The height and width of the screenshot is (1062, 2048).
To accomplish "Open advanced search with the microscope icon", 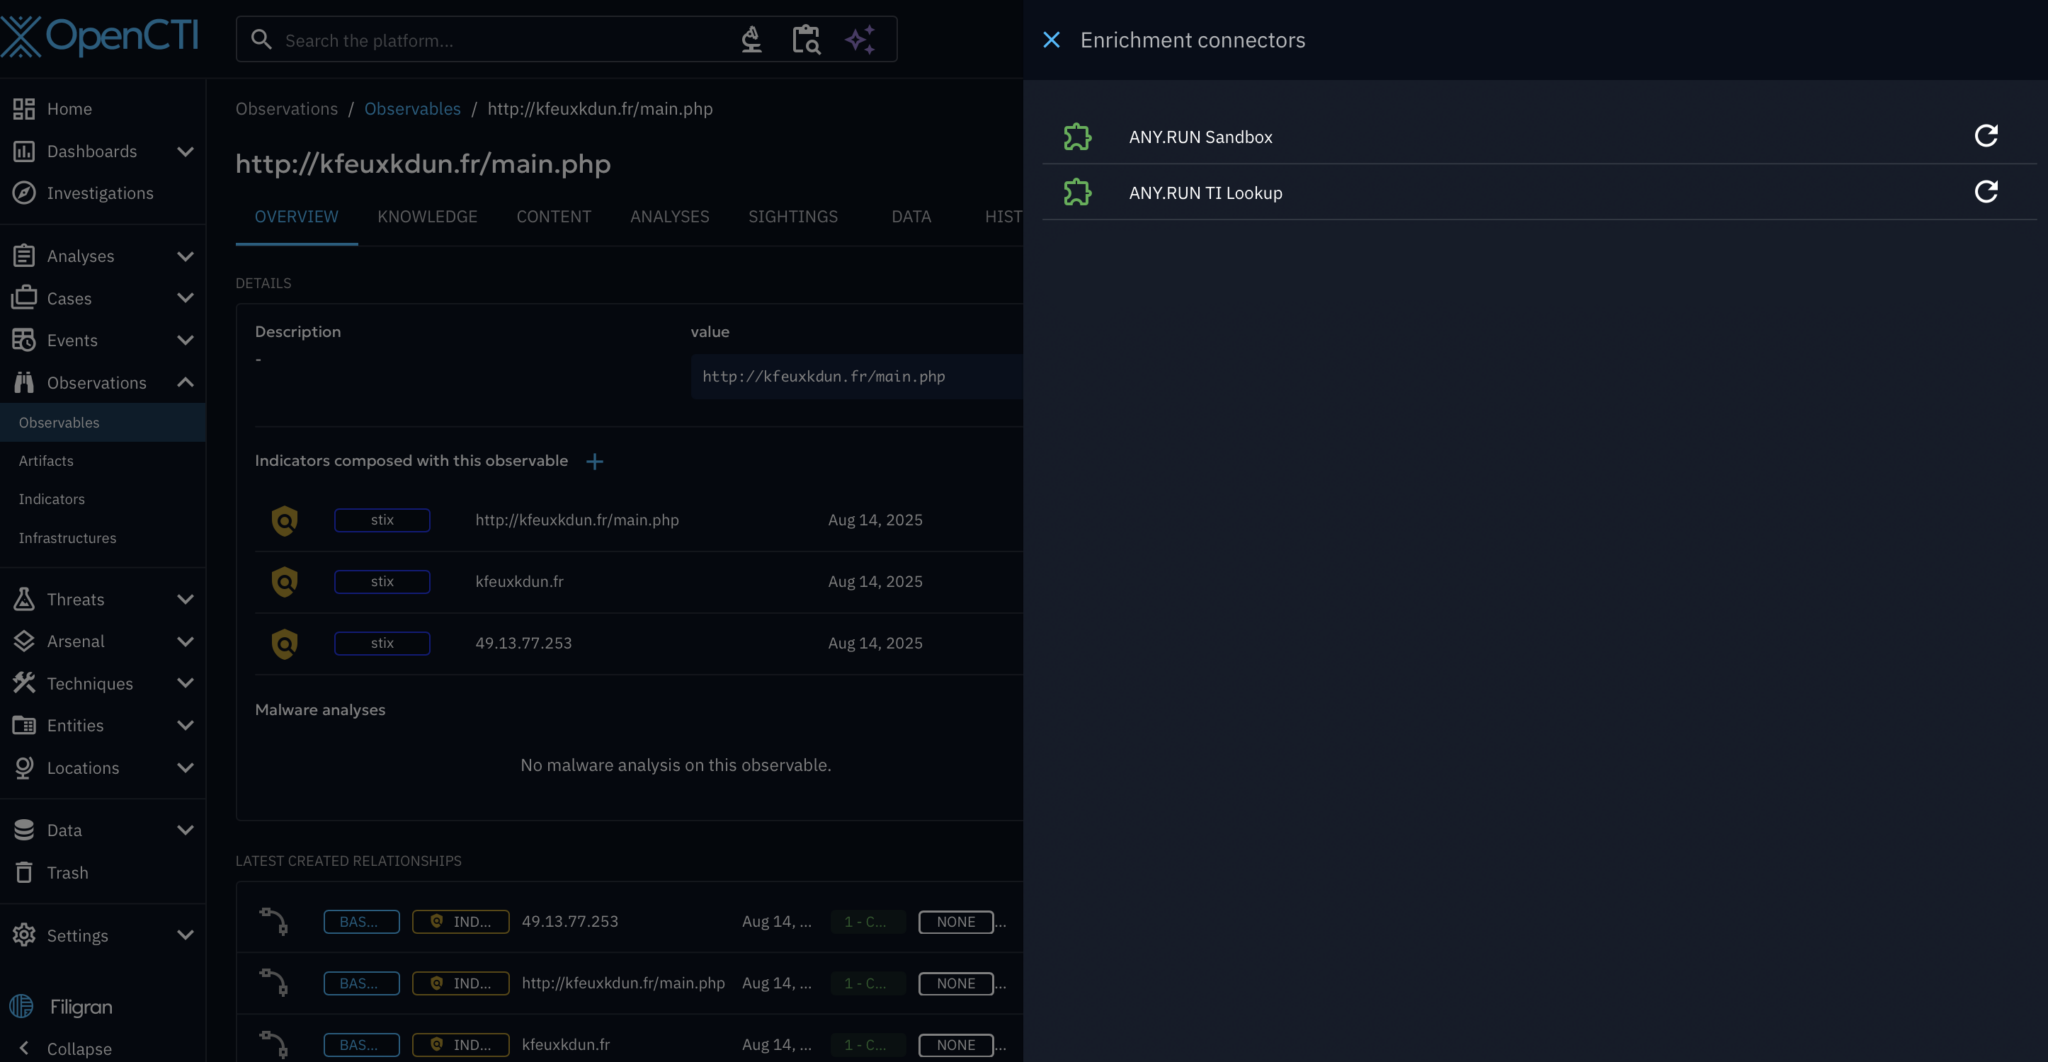I will coord(752,39).
